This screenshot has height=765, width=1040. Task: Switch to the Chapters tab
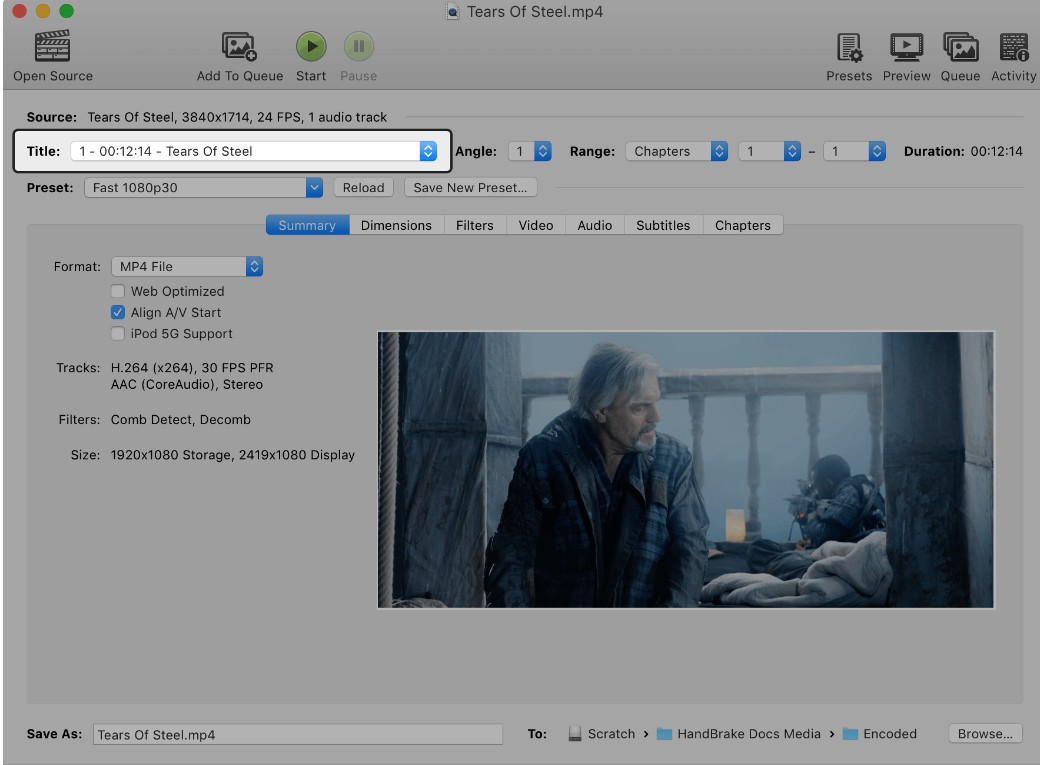pyautogui.click(x=743, y=225)
